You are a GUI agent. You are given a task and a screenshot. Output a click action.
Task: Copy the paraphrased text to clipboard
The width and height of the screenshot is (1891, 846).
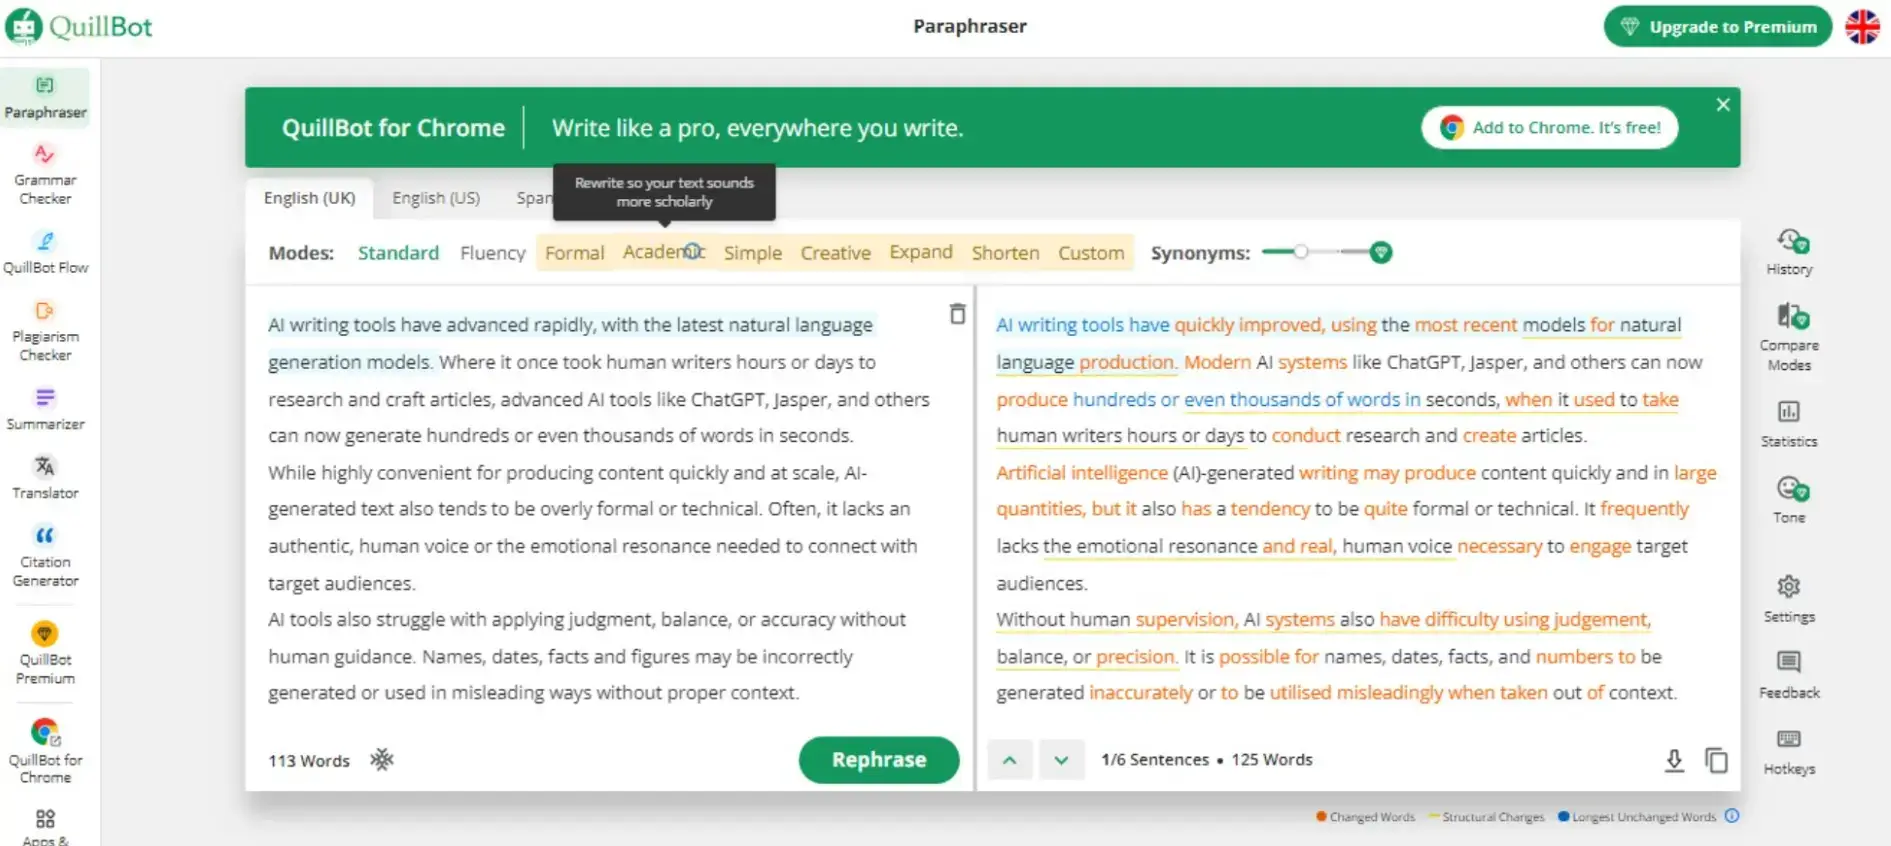point(1716,760)
